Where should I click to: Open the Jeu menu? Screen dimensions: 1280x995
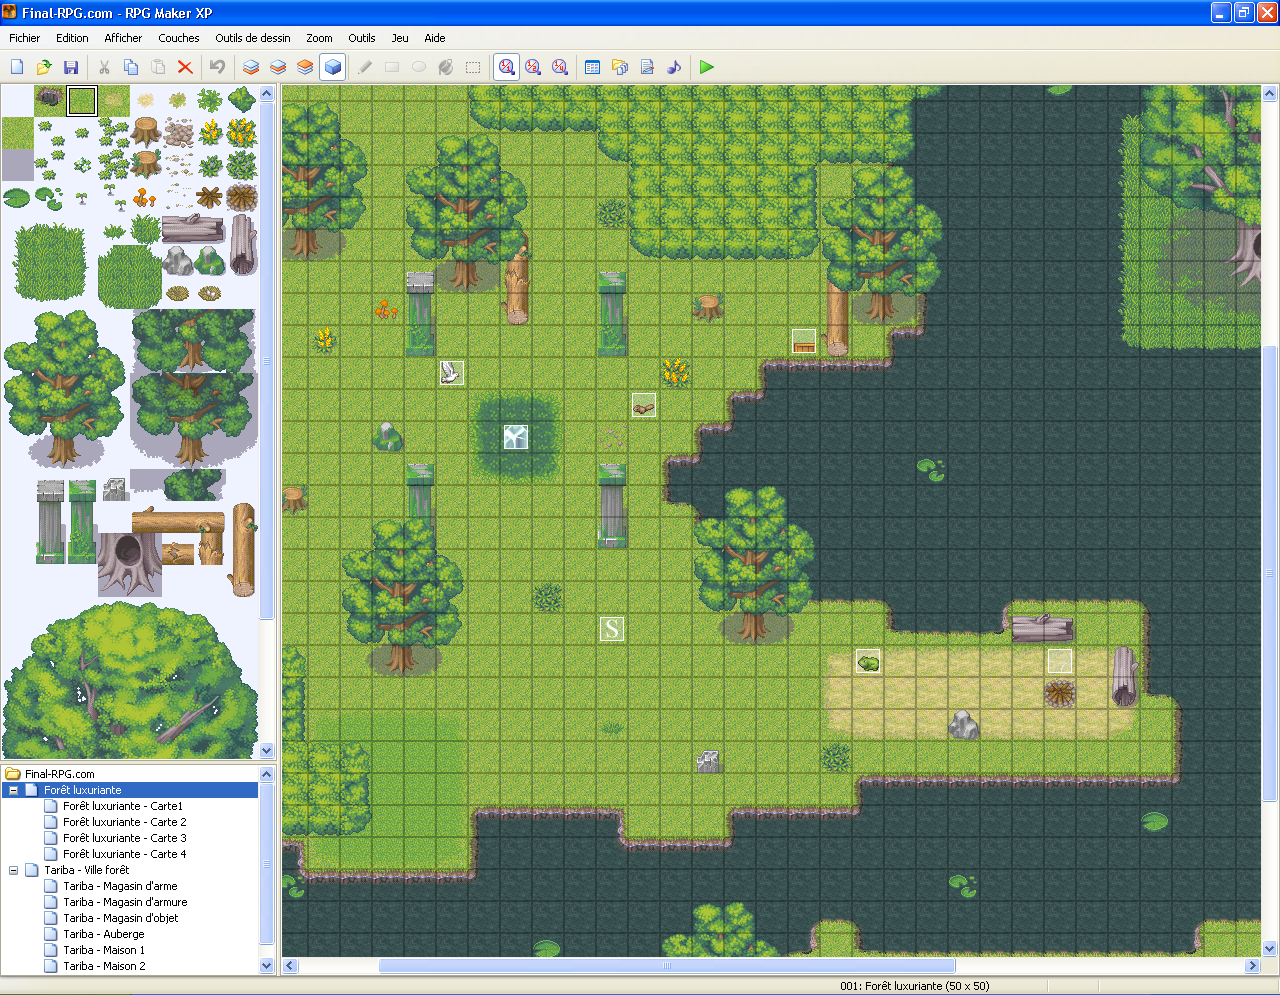point(400,38)
